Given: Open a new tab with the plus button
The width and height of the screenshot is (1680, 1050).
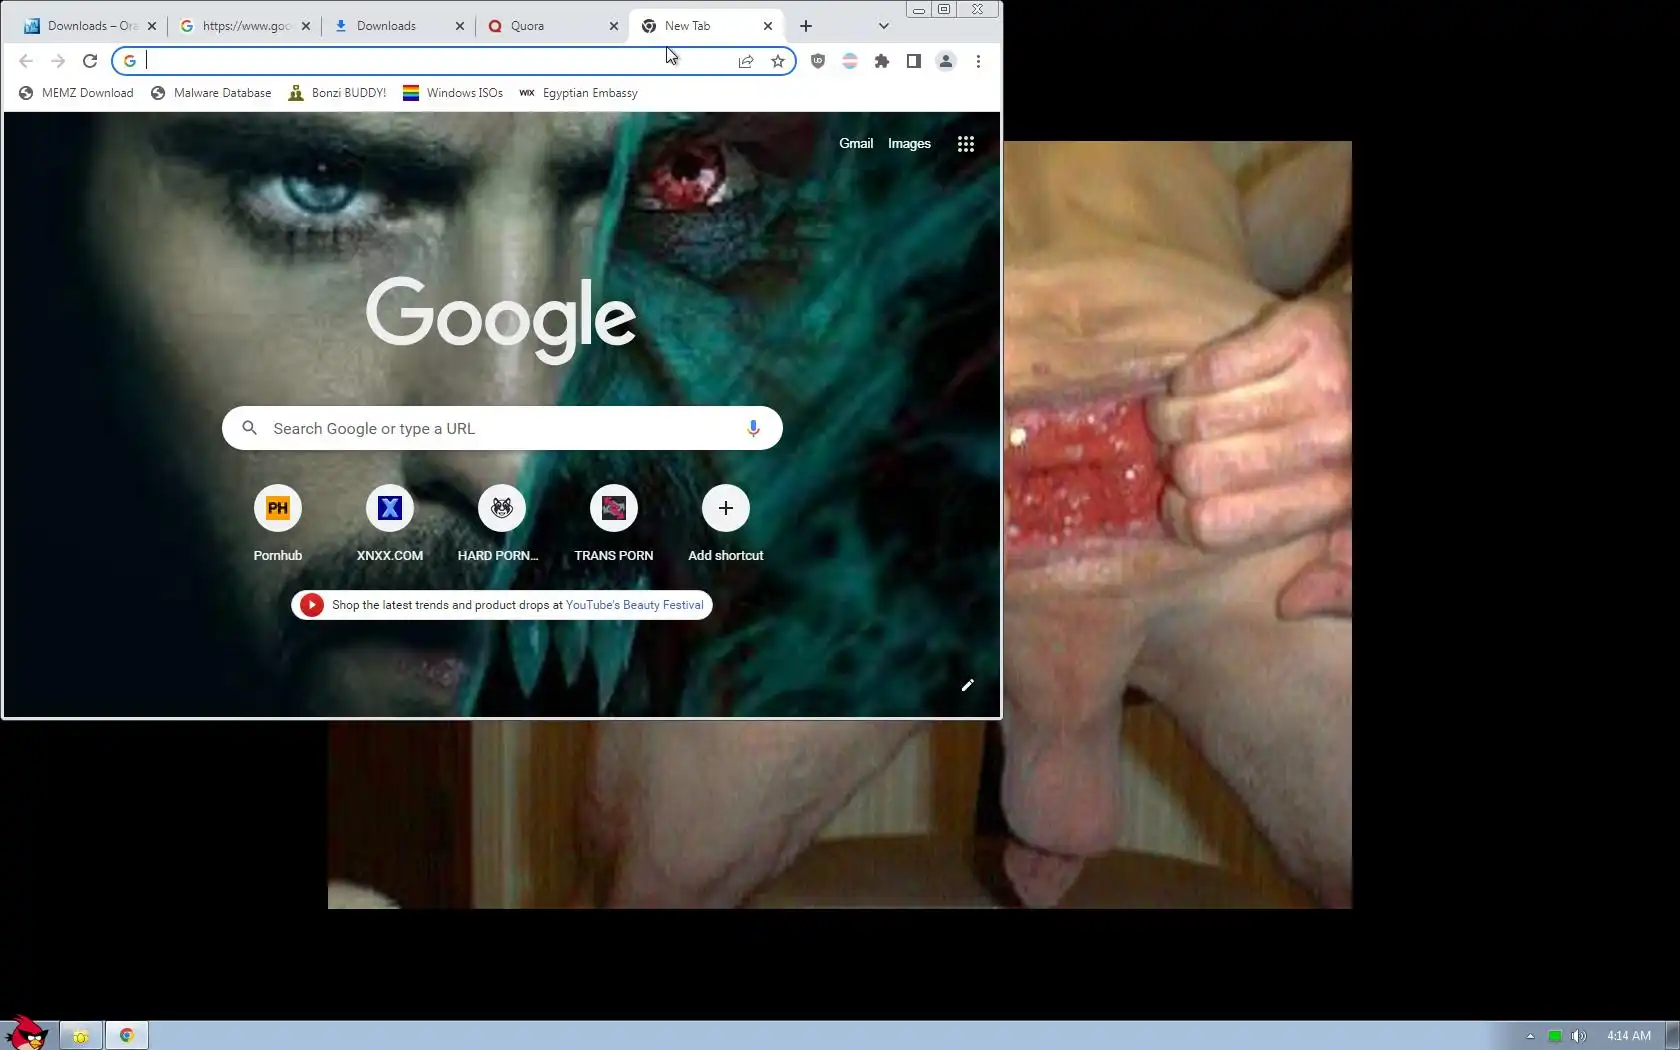Looking at the screenshot, I should (806, 26).
